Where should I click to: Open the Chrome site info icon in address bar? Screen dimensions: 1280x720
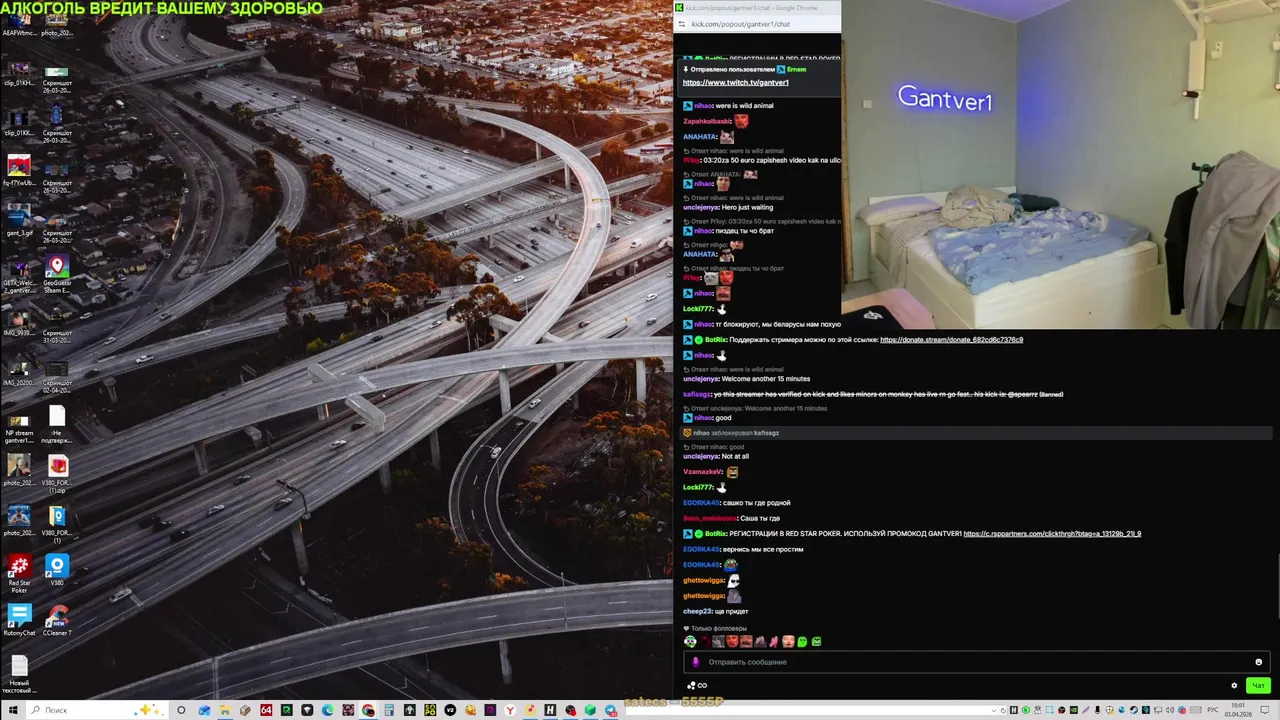[x=682, y=24]
